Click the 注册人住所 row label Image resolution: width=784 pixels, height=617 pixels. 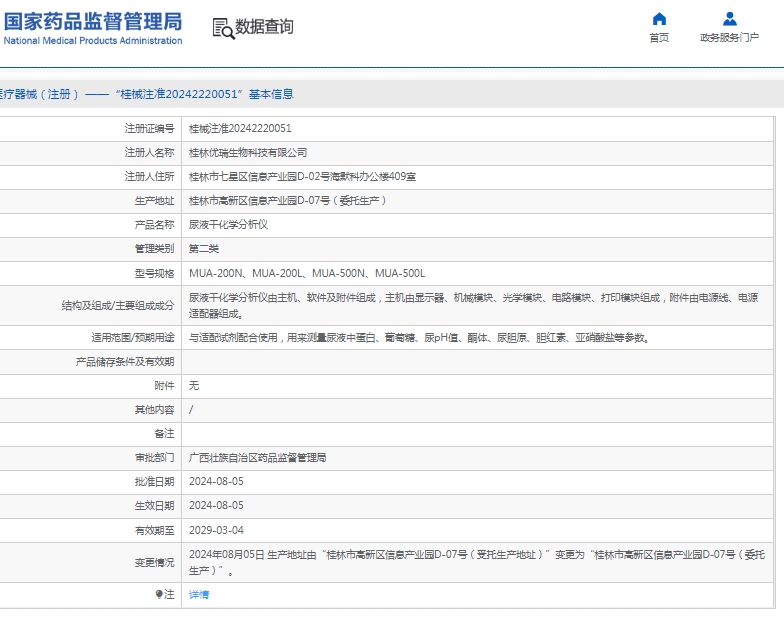pos(150,176)
